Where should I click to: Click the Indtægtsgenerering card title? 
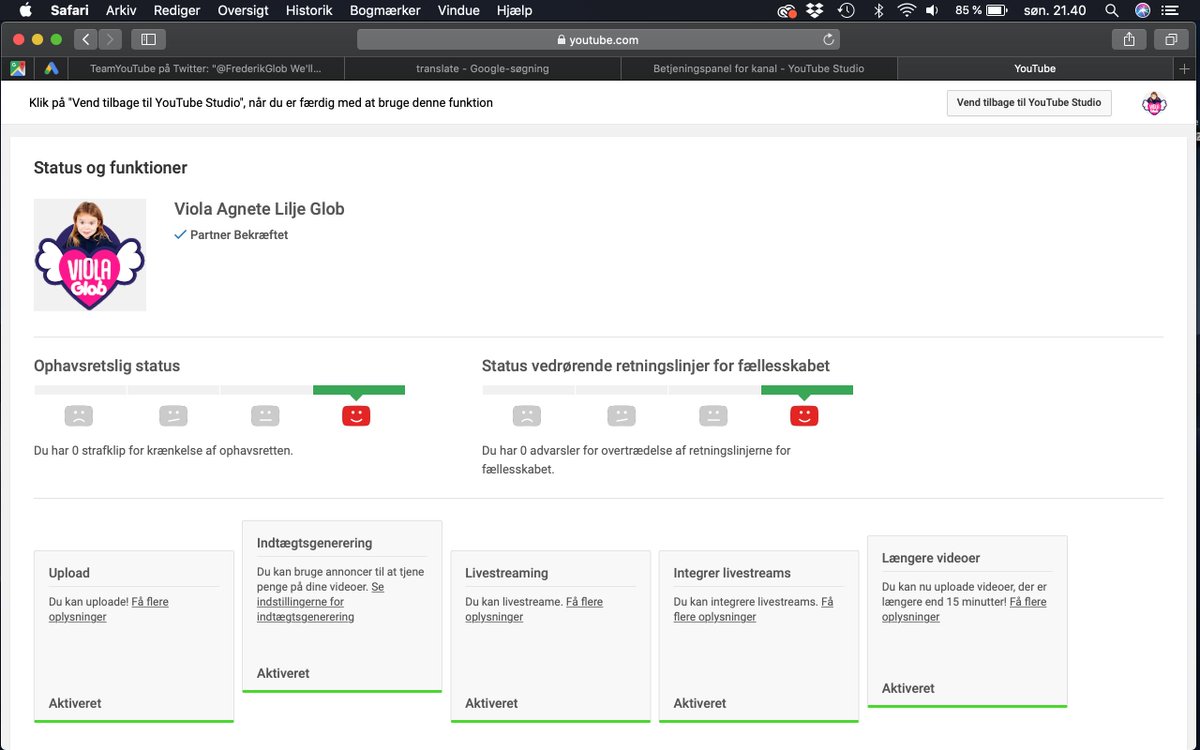(314, 543)
